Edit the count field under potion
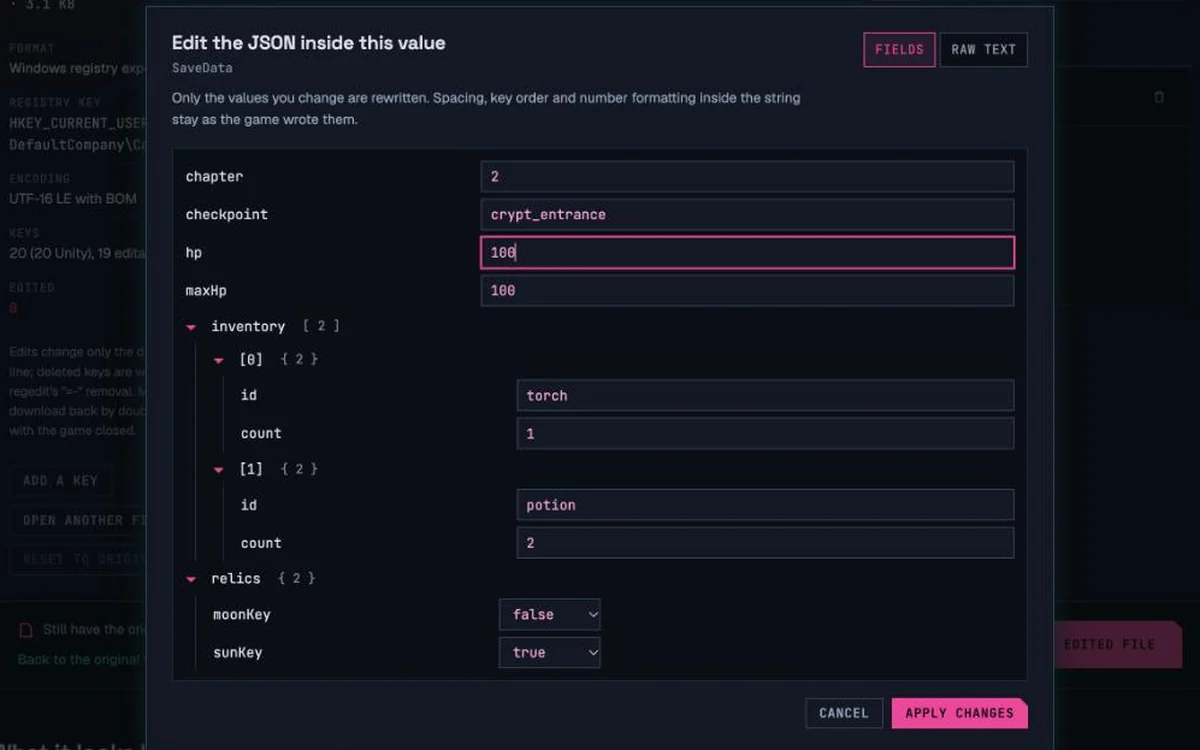The width and height of the screenshot is (1200, 750). [x=765, y=543]
